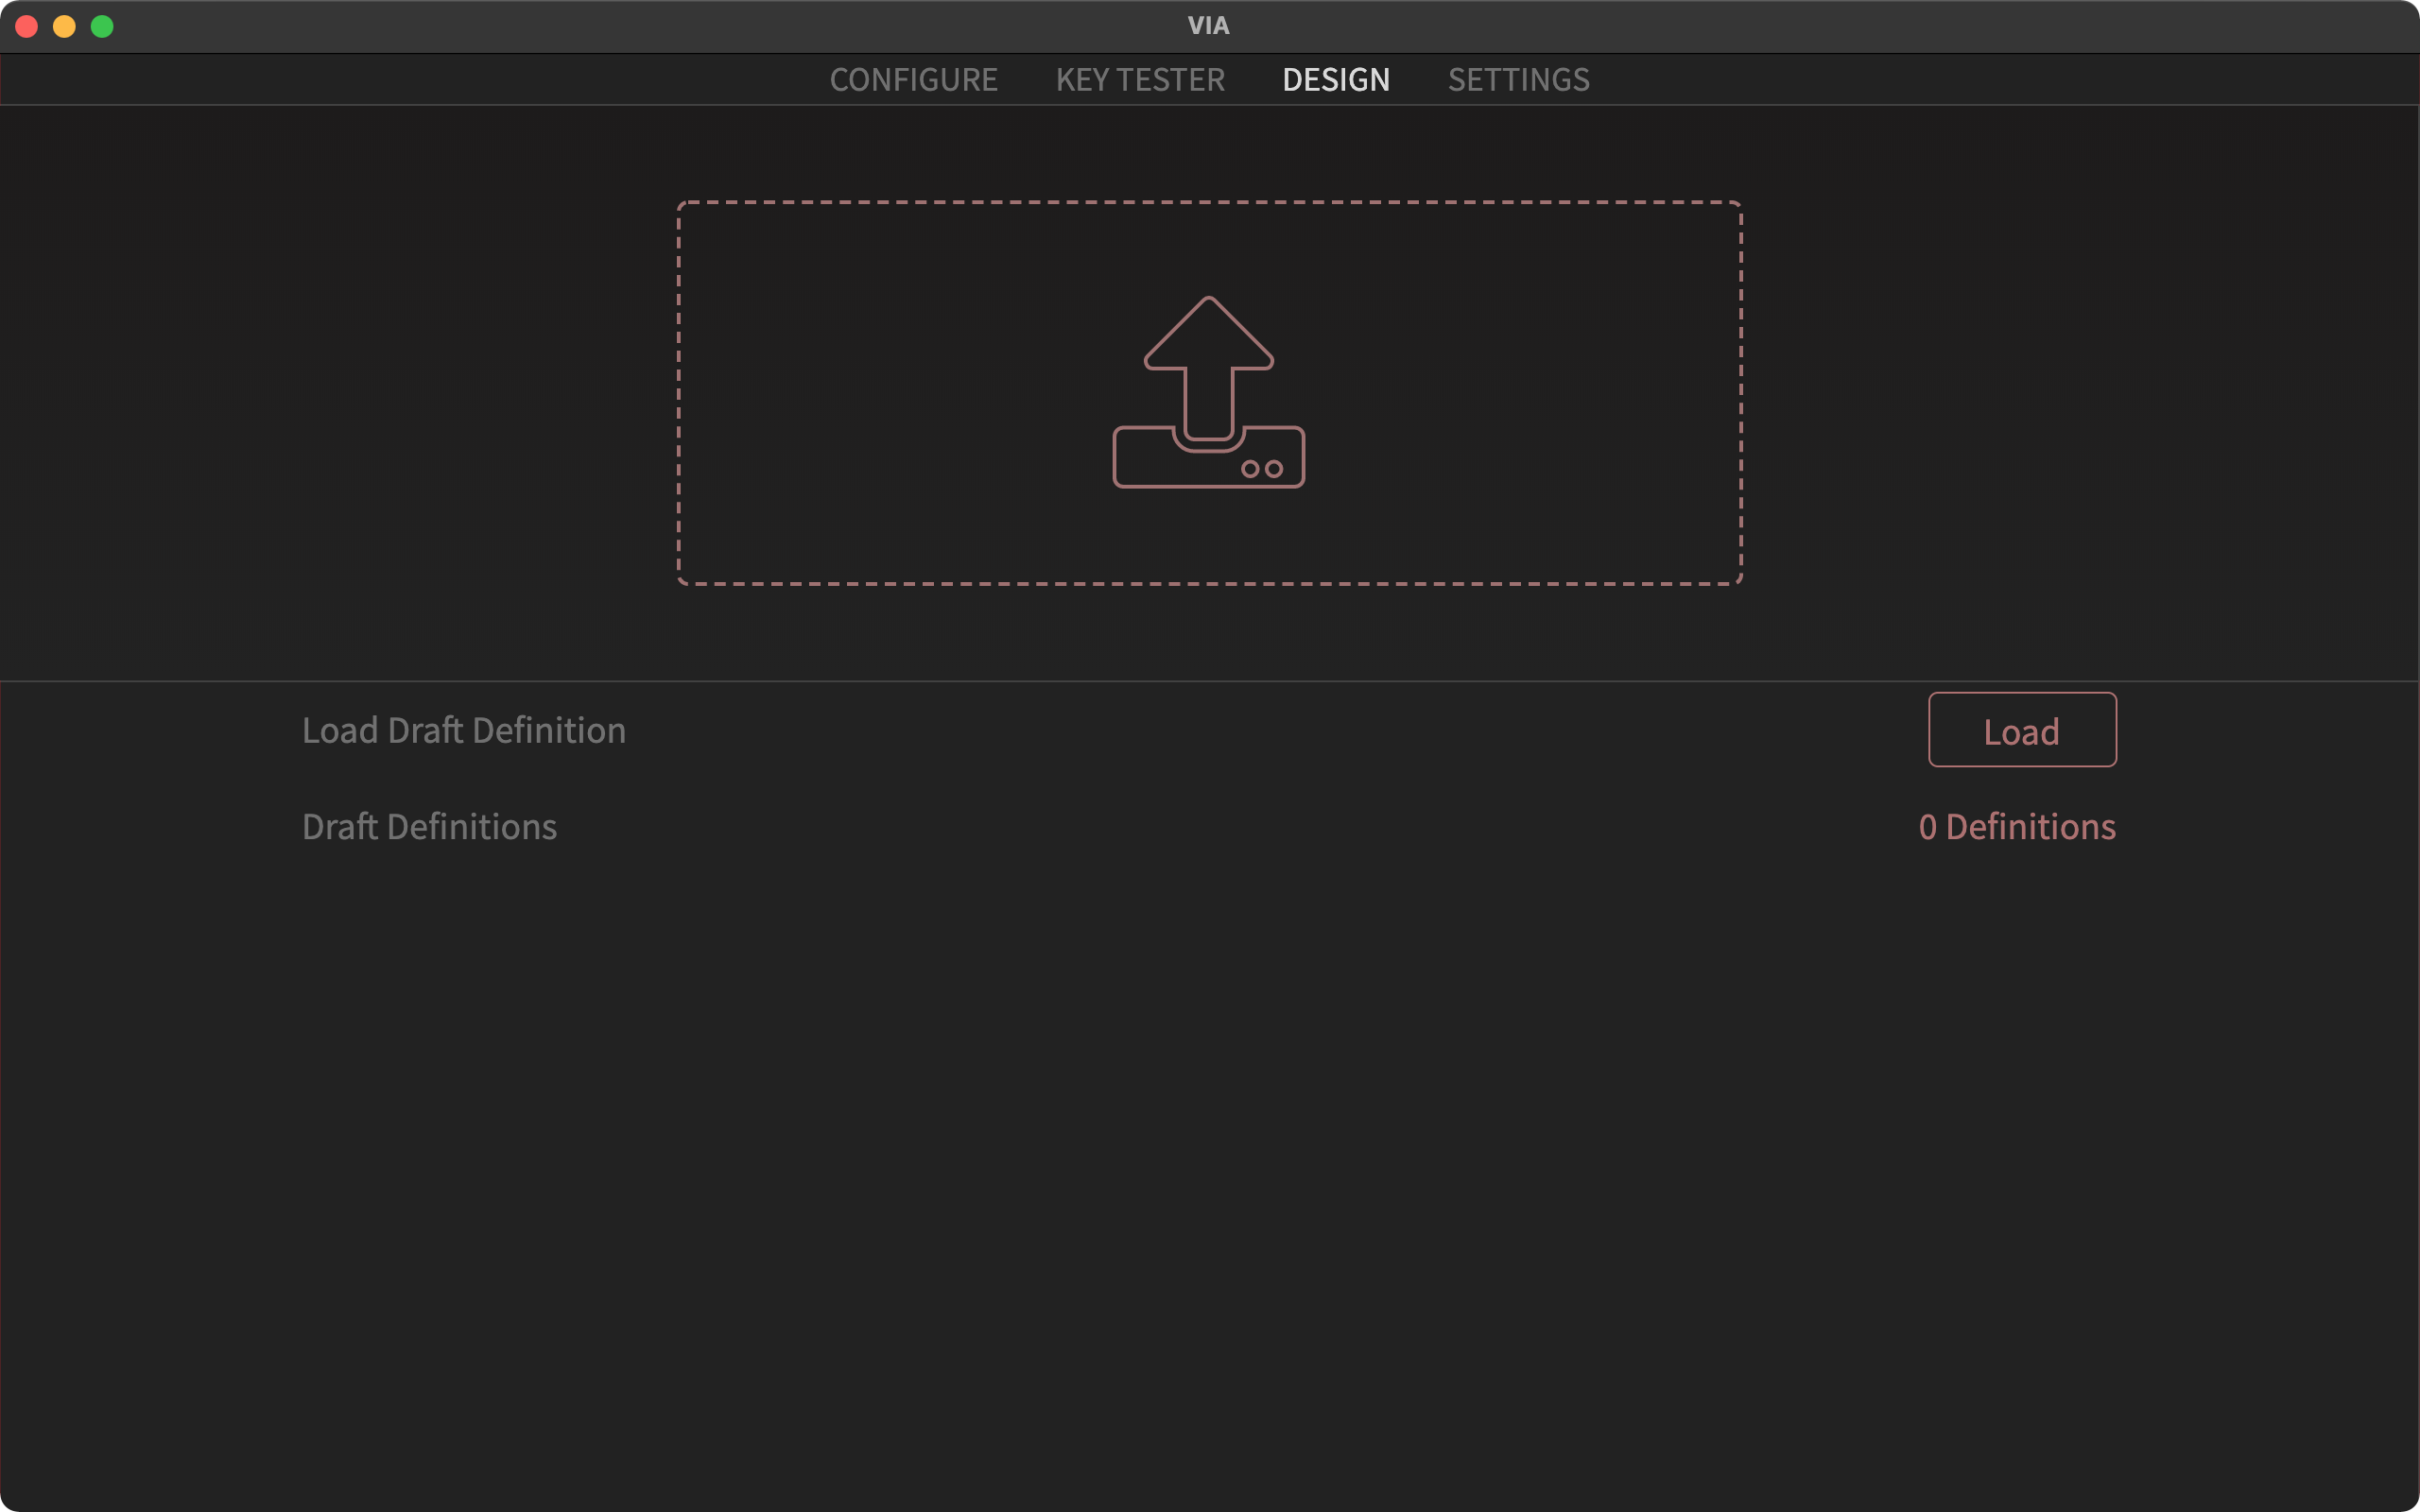Select the DESIGN tab
This screenshot has height=1512, width=2420.
(1336, 80)
